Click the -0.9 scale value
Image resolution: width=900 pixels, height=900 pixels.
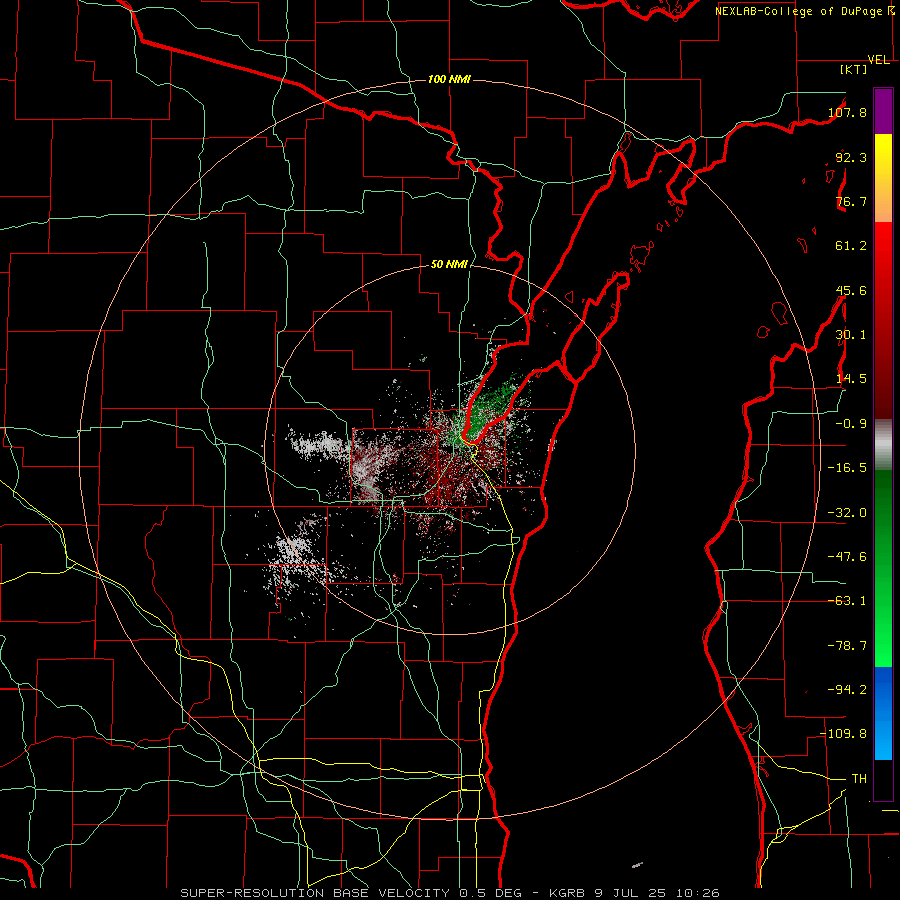coord(851,424)
